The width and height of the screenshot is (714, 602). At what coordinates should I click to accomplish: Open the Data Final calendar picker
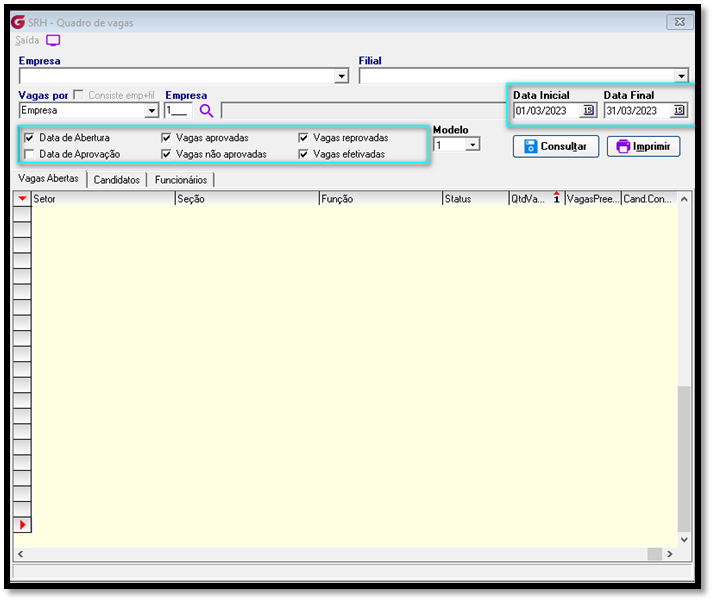click(678, 110)
